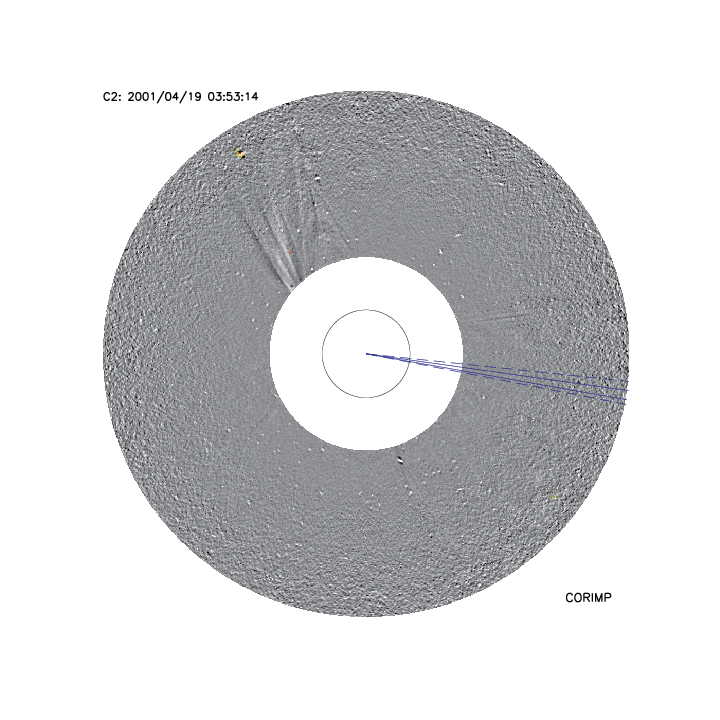The height and width of the screenshot is (720, 720).
Task: Click the thin solar disk circle outline
Action: pyautogui.click(x=366, y=354)
